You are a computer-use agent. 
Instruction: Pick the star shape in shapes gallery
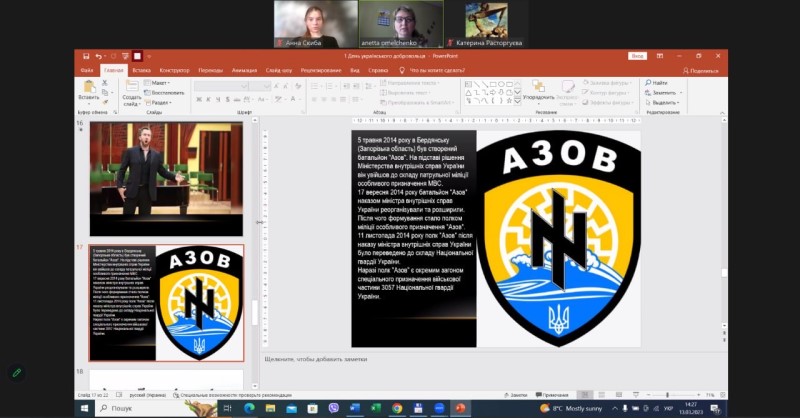coord(509,101)
